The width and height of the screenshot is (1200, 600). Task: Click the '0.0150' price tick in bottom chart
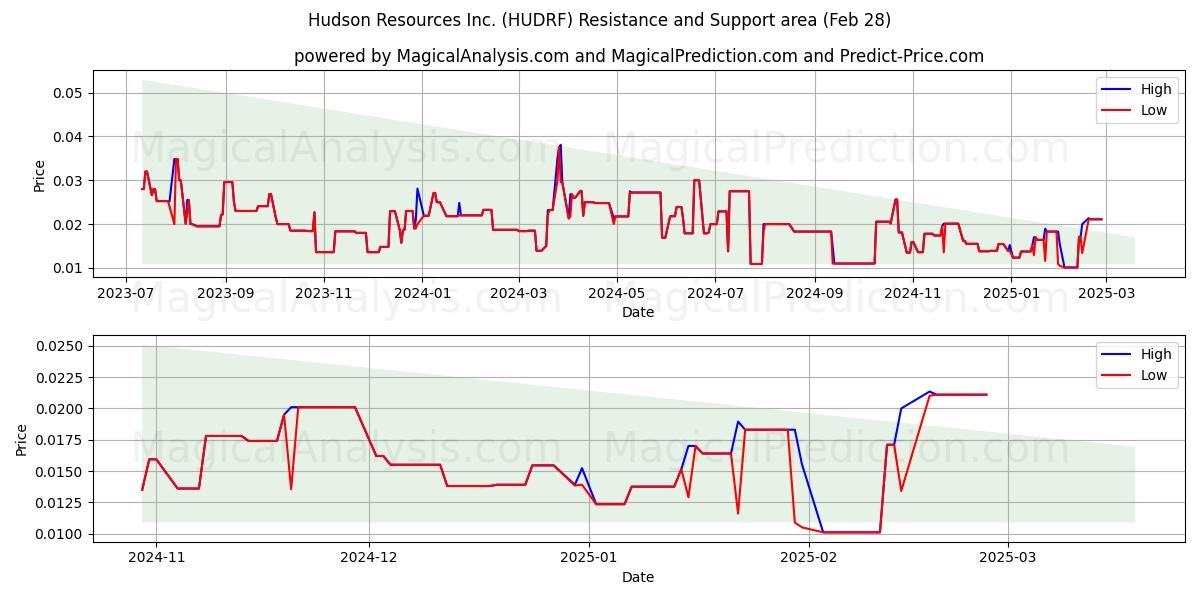tap(60, 471)
